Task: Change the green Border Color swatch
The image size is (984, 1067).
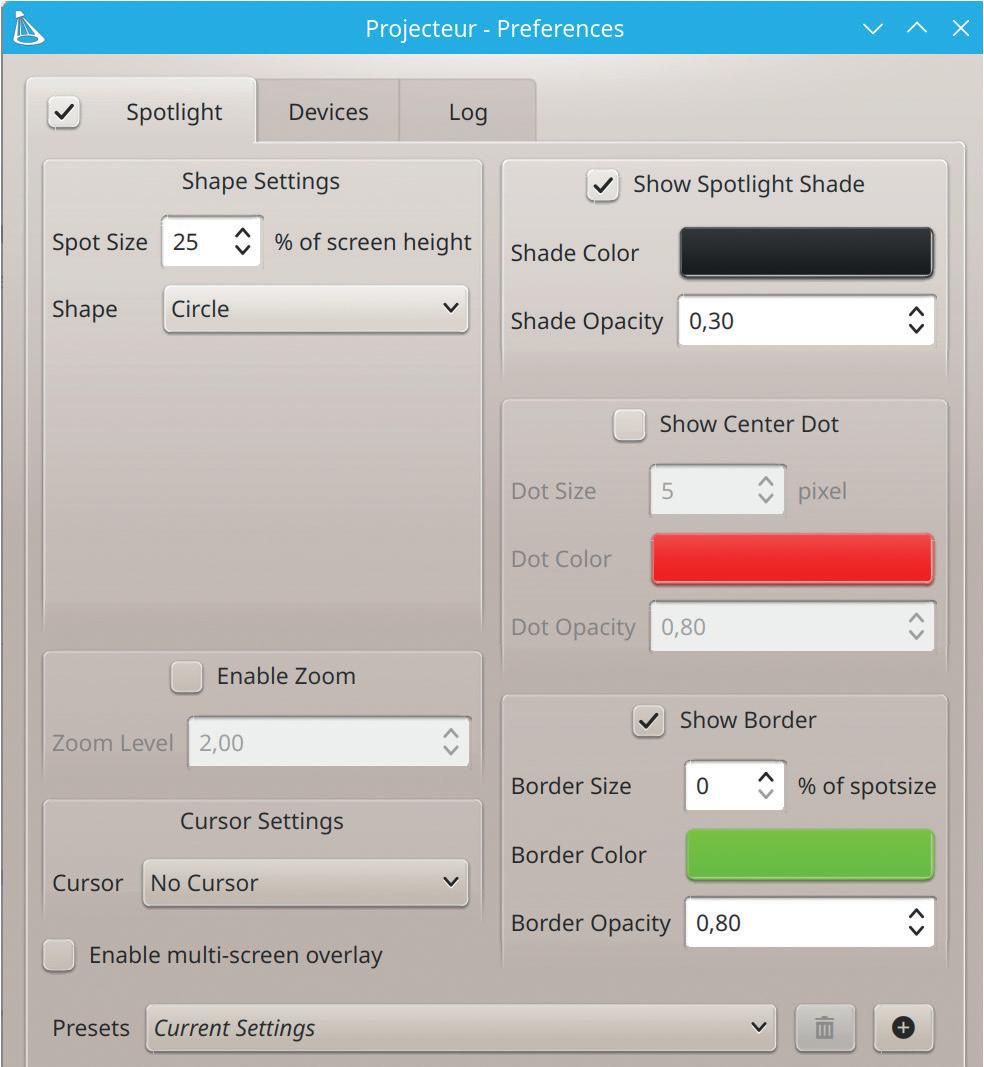Action: [x=810, y=855]
